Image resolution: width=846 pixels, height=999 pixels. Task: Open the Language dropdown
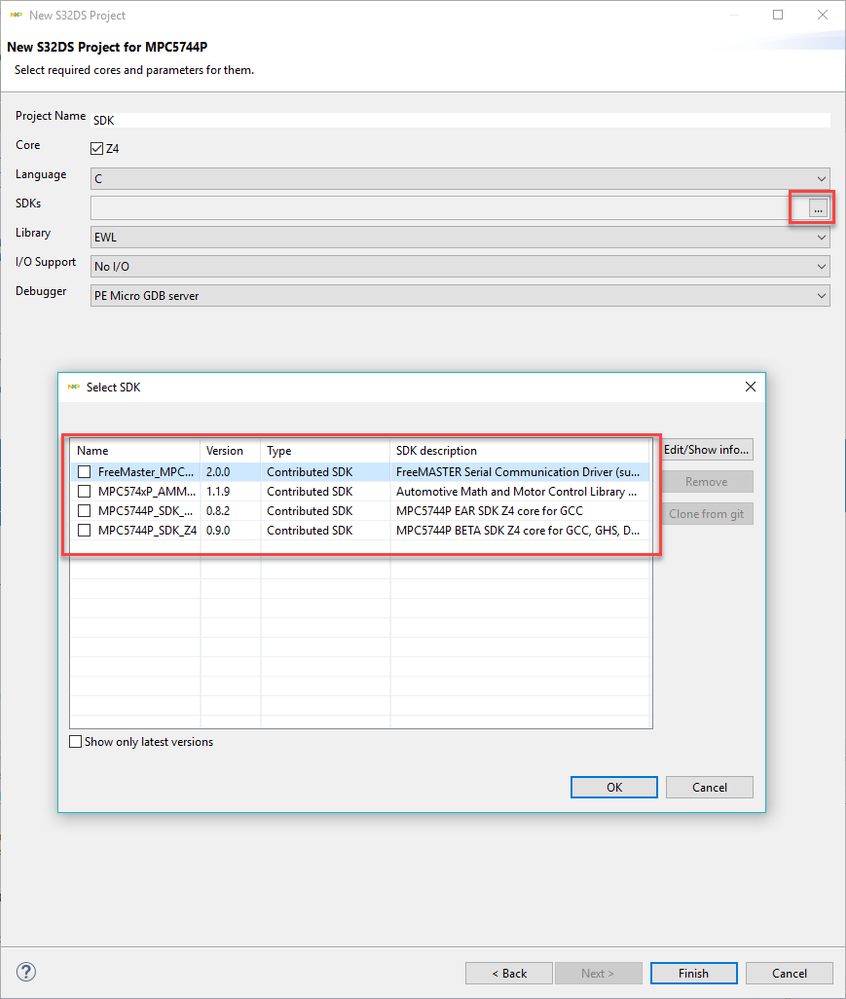(460, 179)
